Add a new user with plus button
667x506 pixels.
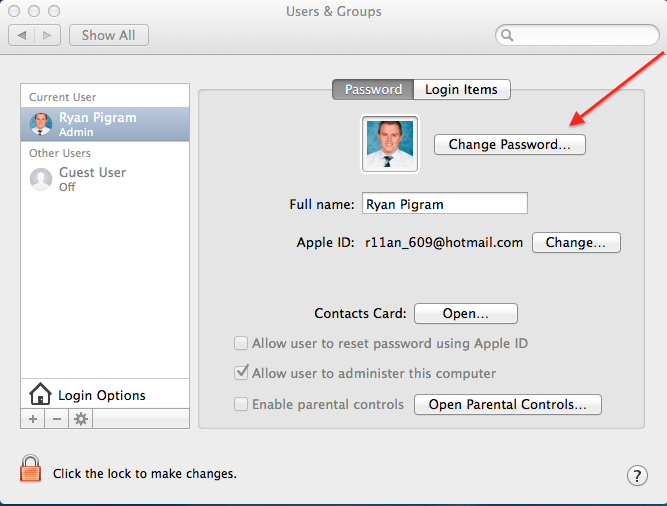(x=33, y=419)
